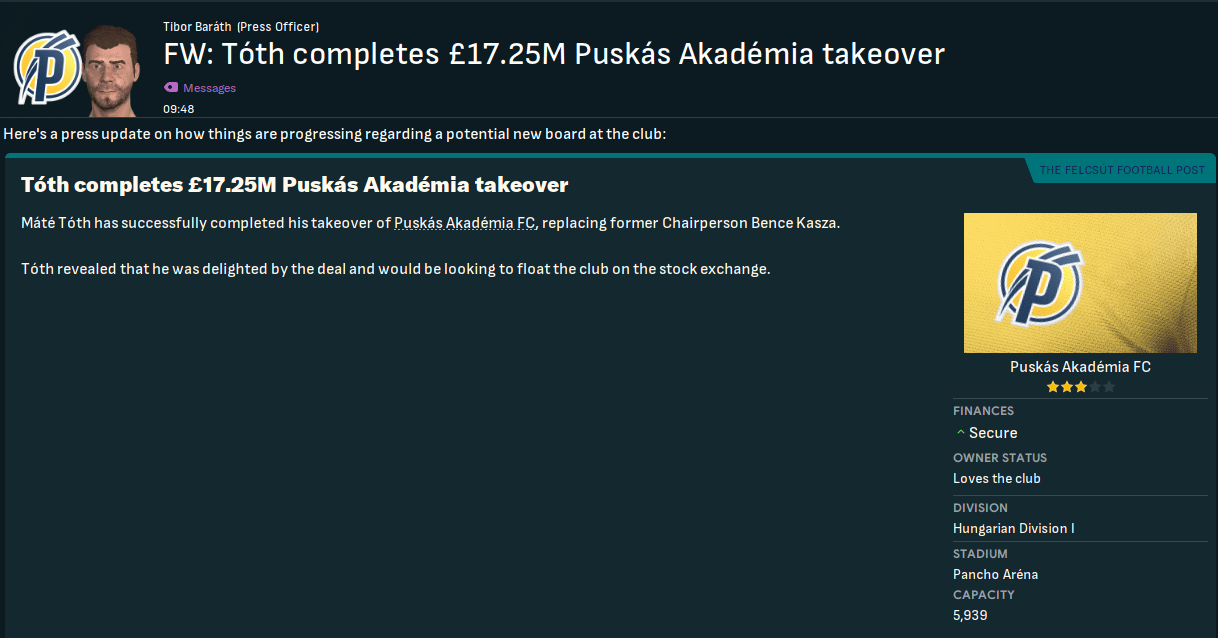Image resolution: width=1218 pixels, height=638 pixels.
Task: Open Hungarian Division I division entry
Action: [1013, 528]
